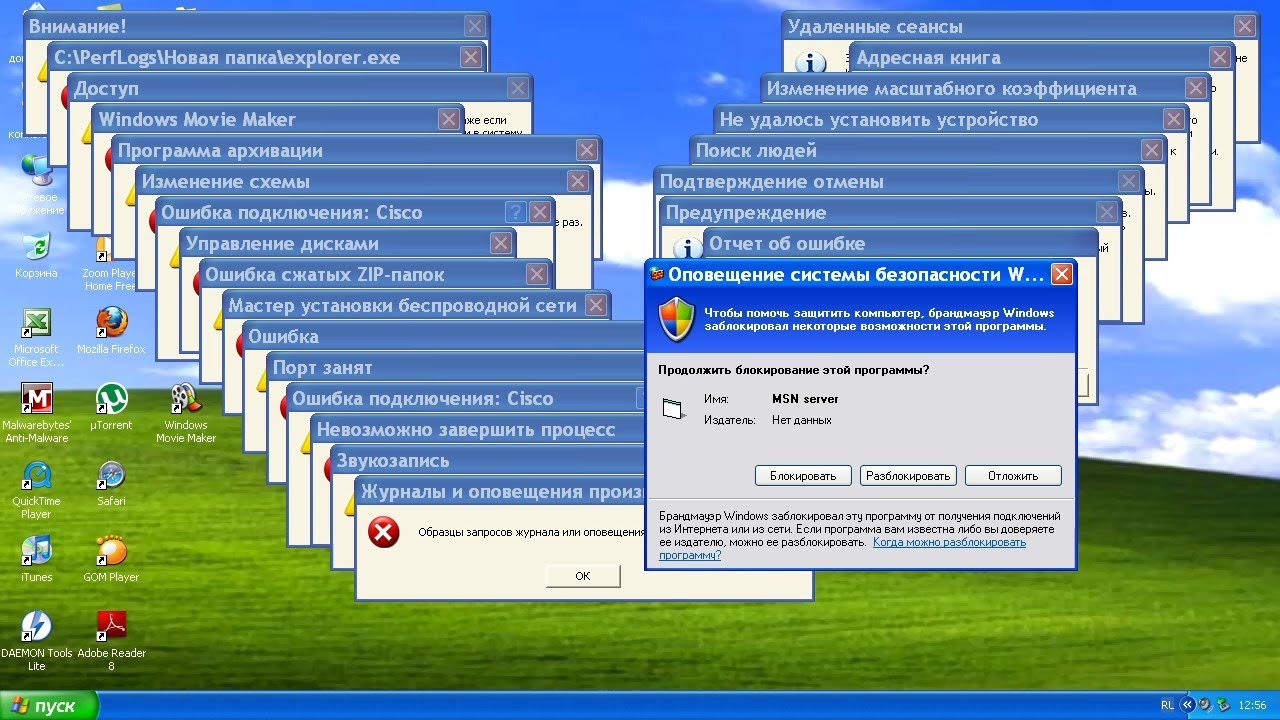Choose Отложить in the firewall alert
Image resolution: width=1280 pixels, height=720 pixels.
coord(1013,476)
